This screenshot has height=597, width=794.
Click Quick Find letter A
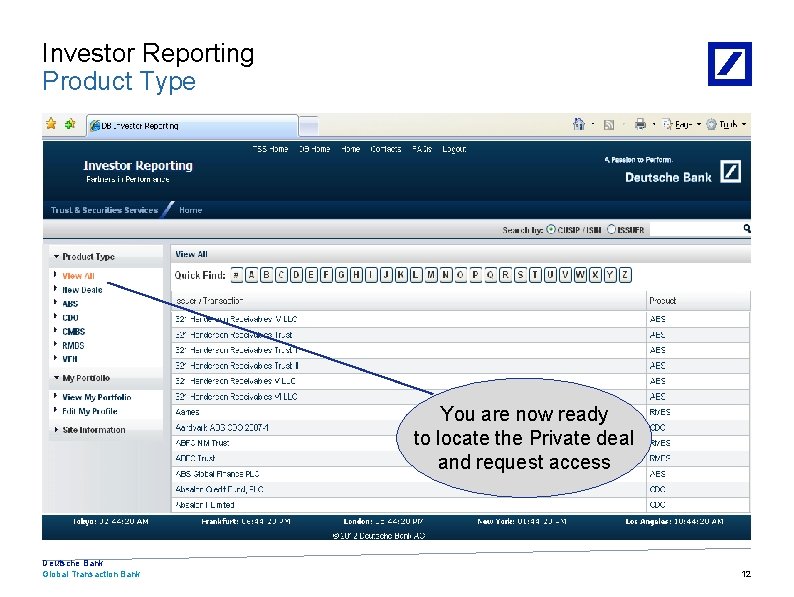pyautogui.click(x=251, y=275)
